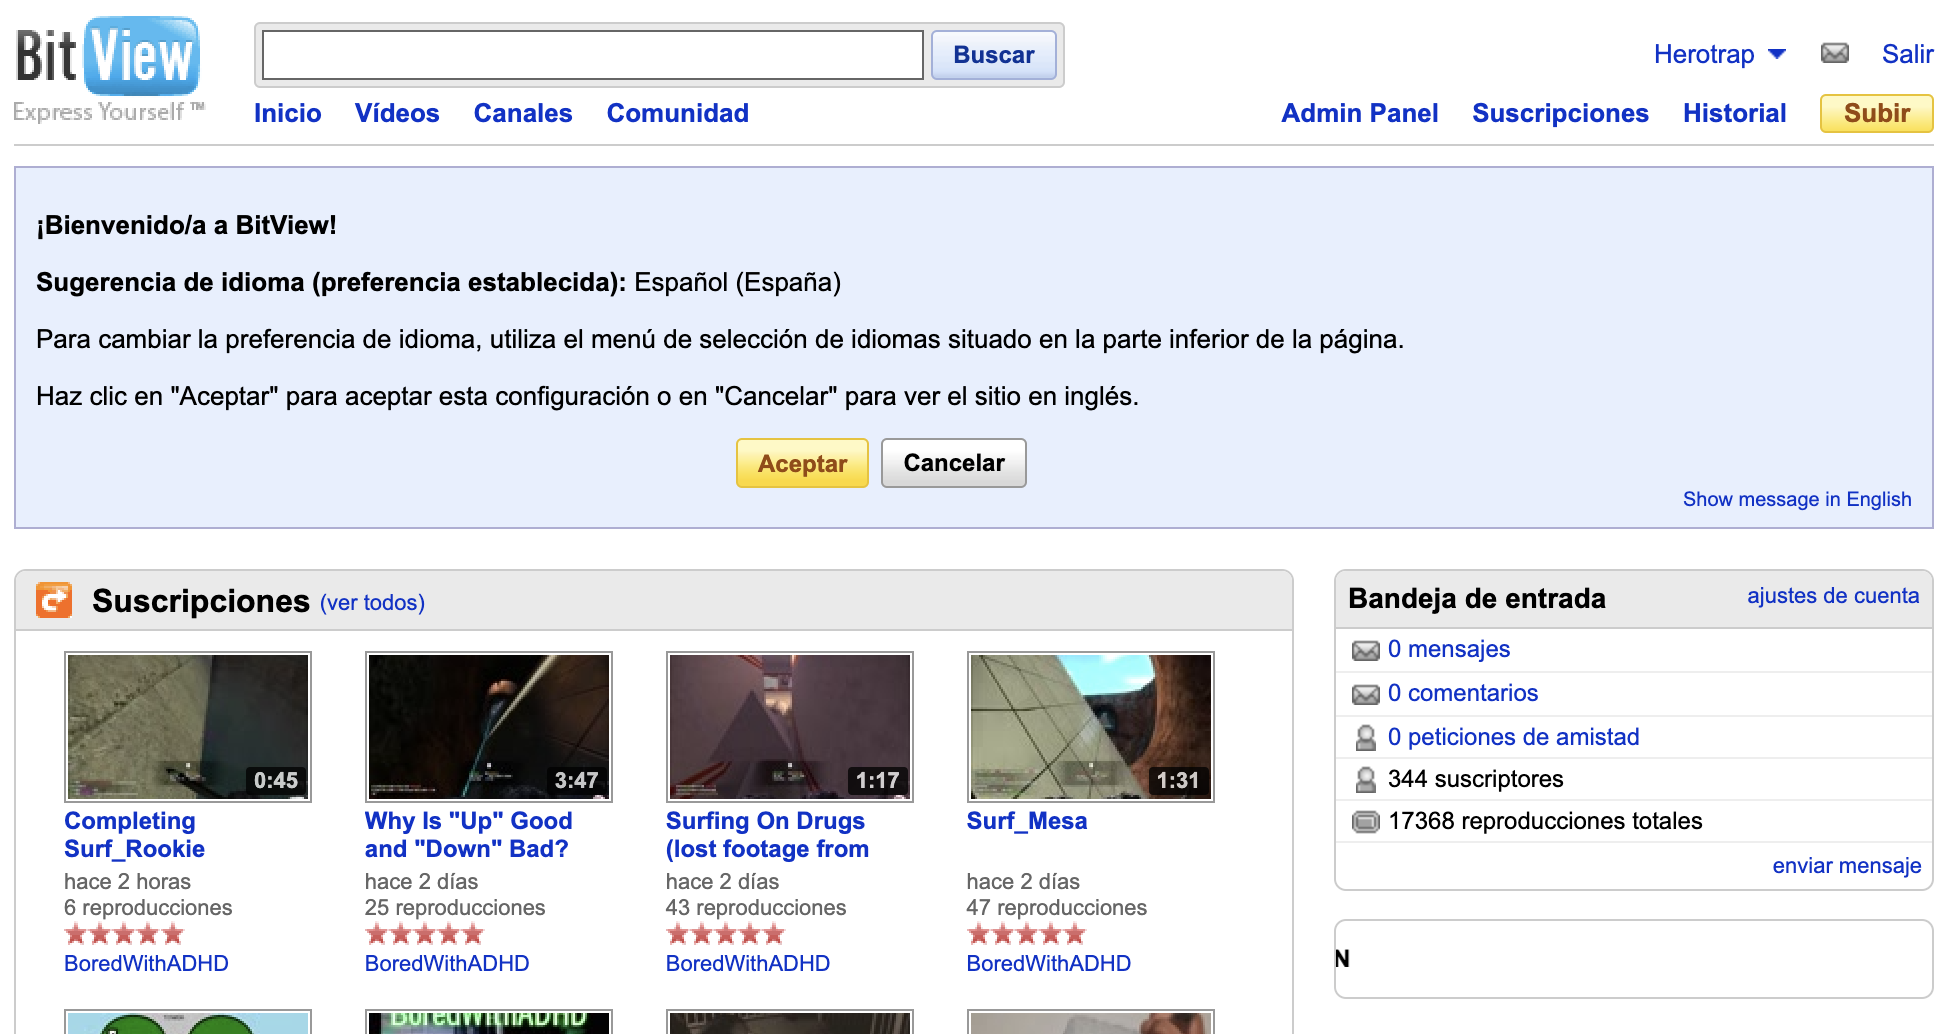
Task: Click the envelope icon beside 0 comentarios
Action: coord(1365,695)
